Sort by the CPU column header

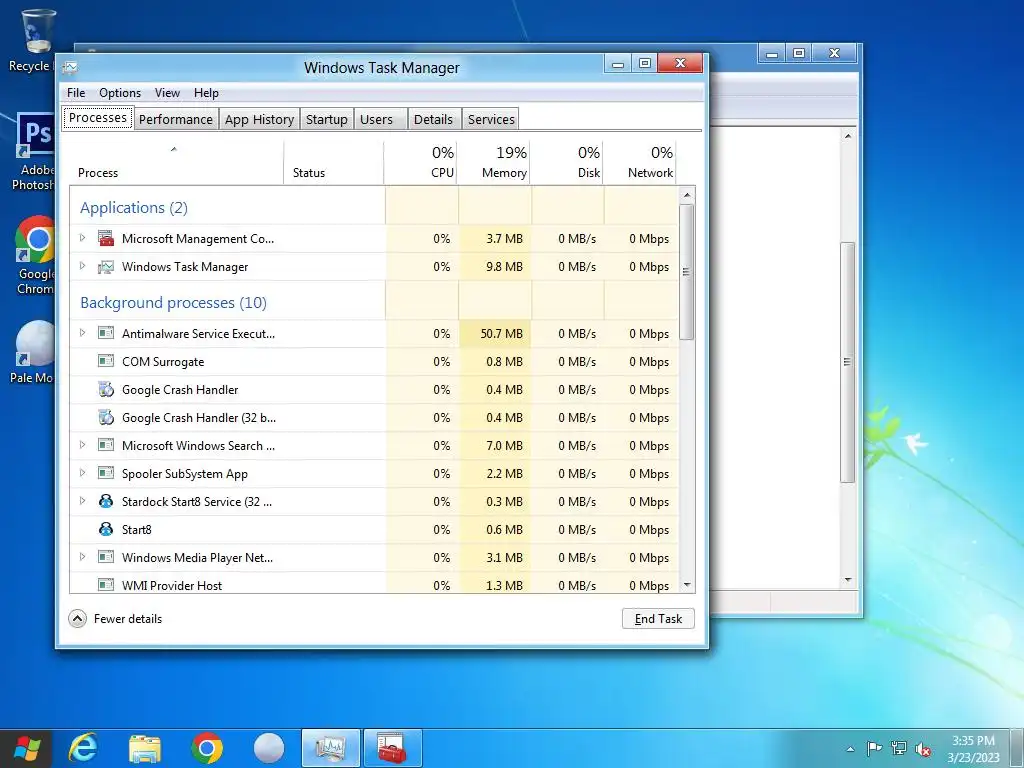(421, 162)
